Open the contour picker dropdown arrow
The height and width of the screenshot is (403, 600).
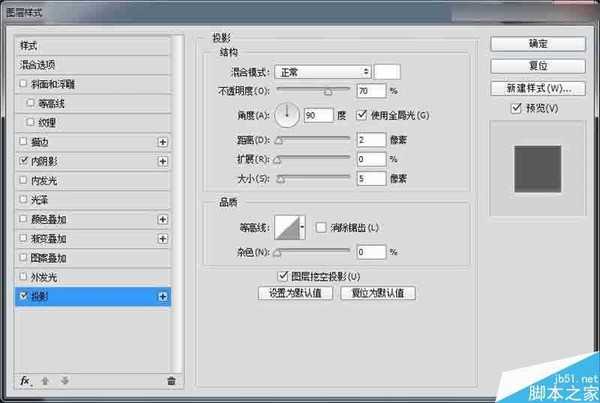[x=302, y=227]
